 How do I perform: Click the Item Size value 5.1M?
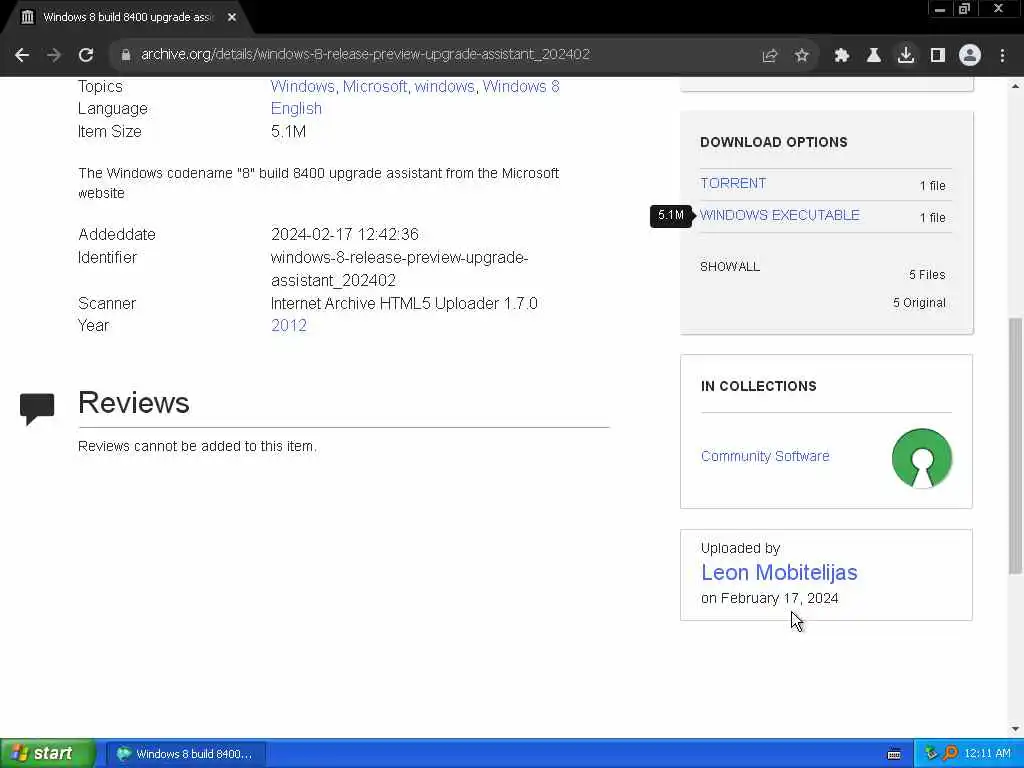coord(288,131)
